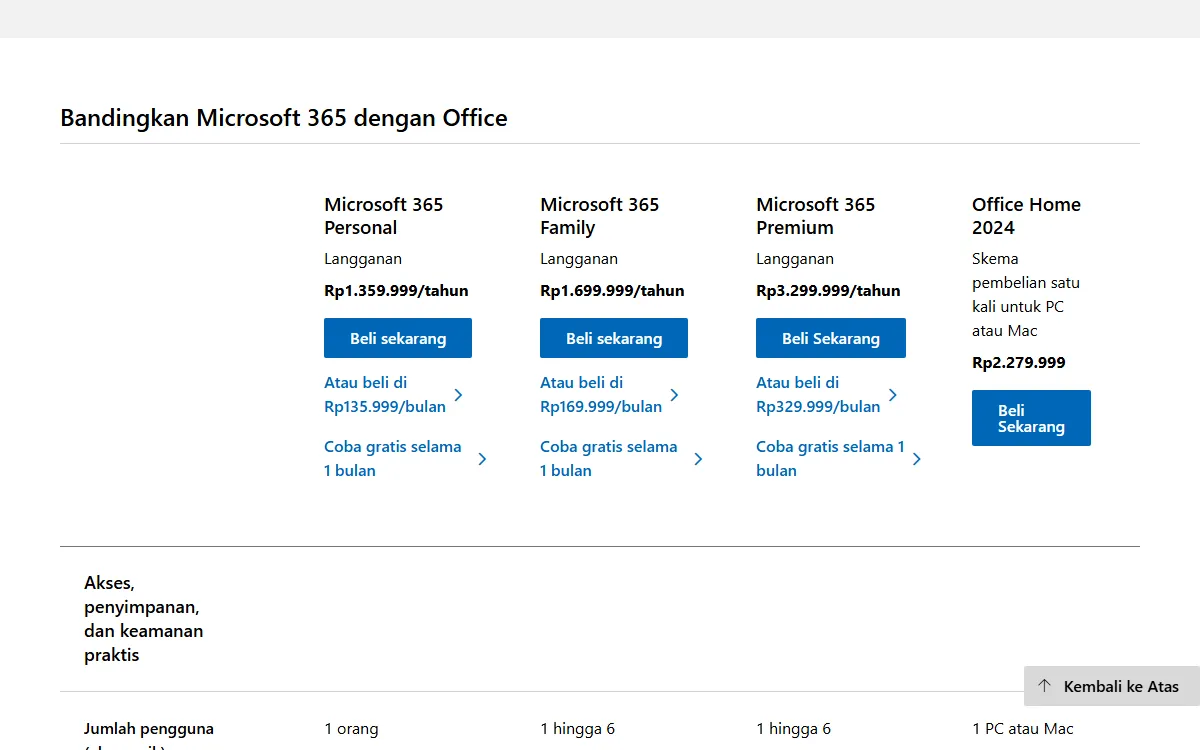Select Office Home 2024 heading

click(1026, 216)
